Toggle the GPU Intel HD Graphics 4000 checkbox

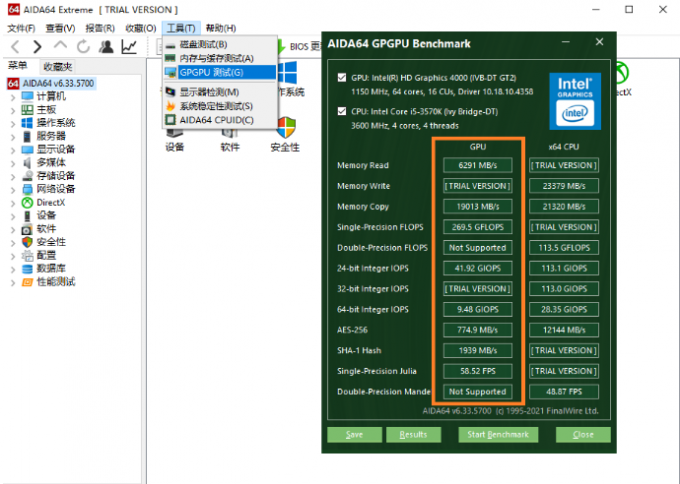(x=342, y=78)
